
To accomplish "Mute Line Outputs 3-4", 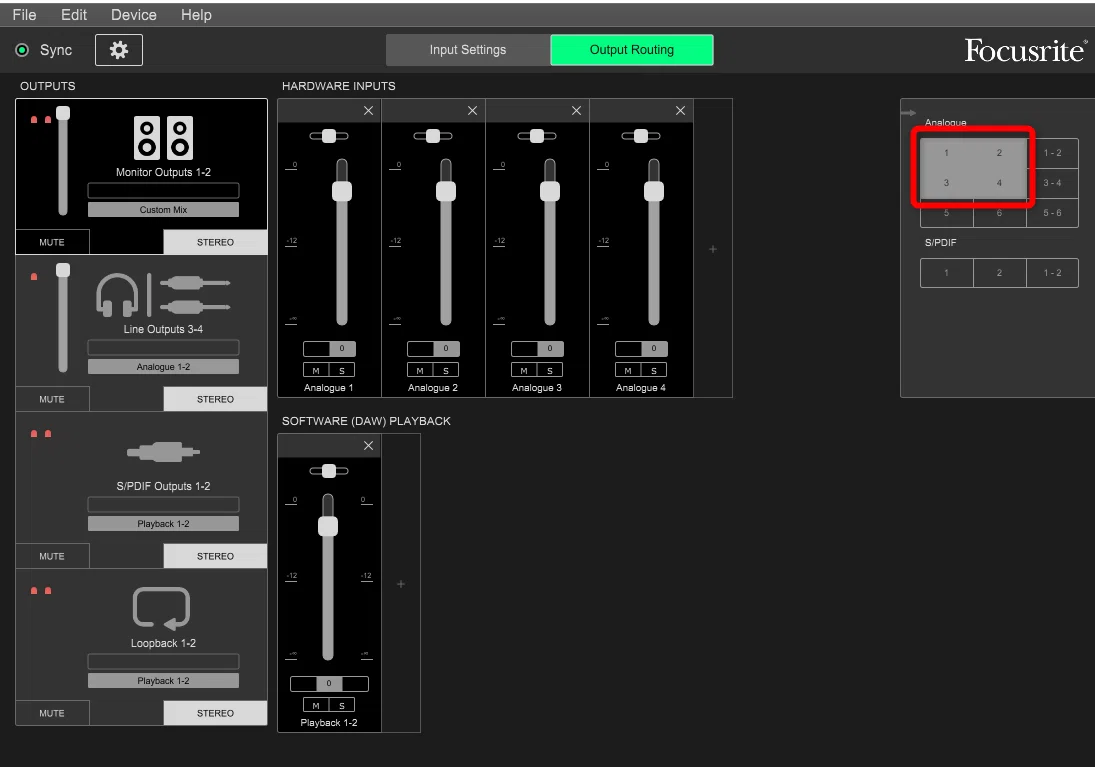I will coord(52,399).
